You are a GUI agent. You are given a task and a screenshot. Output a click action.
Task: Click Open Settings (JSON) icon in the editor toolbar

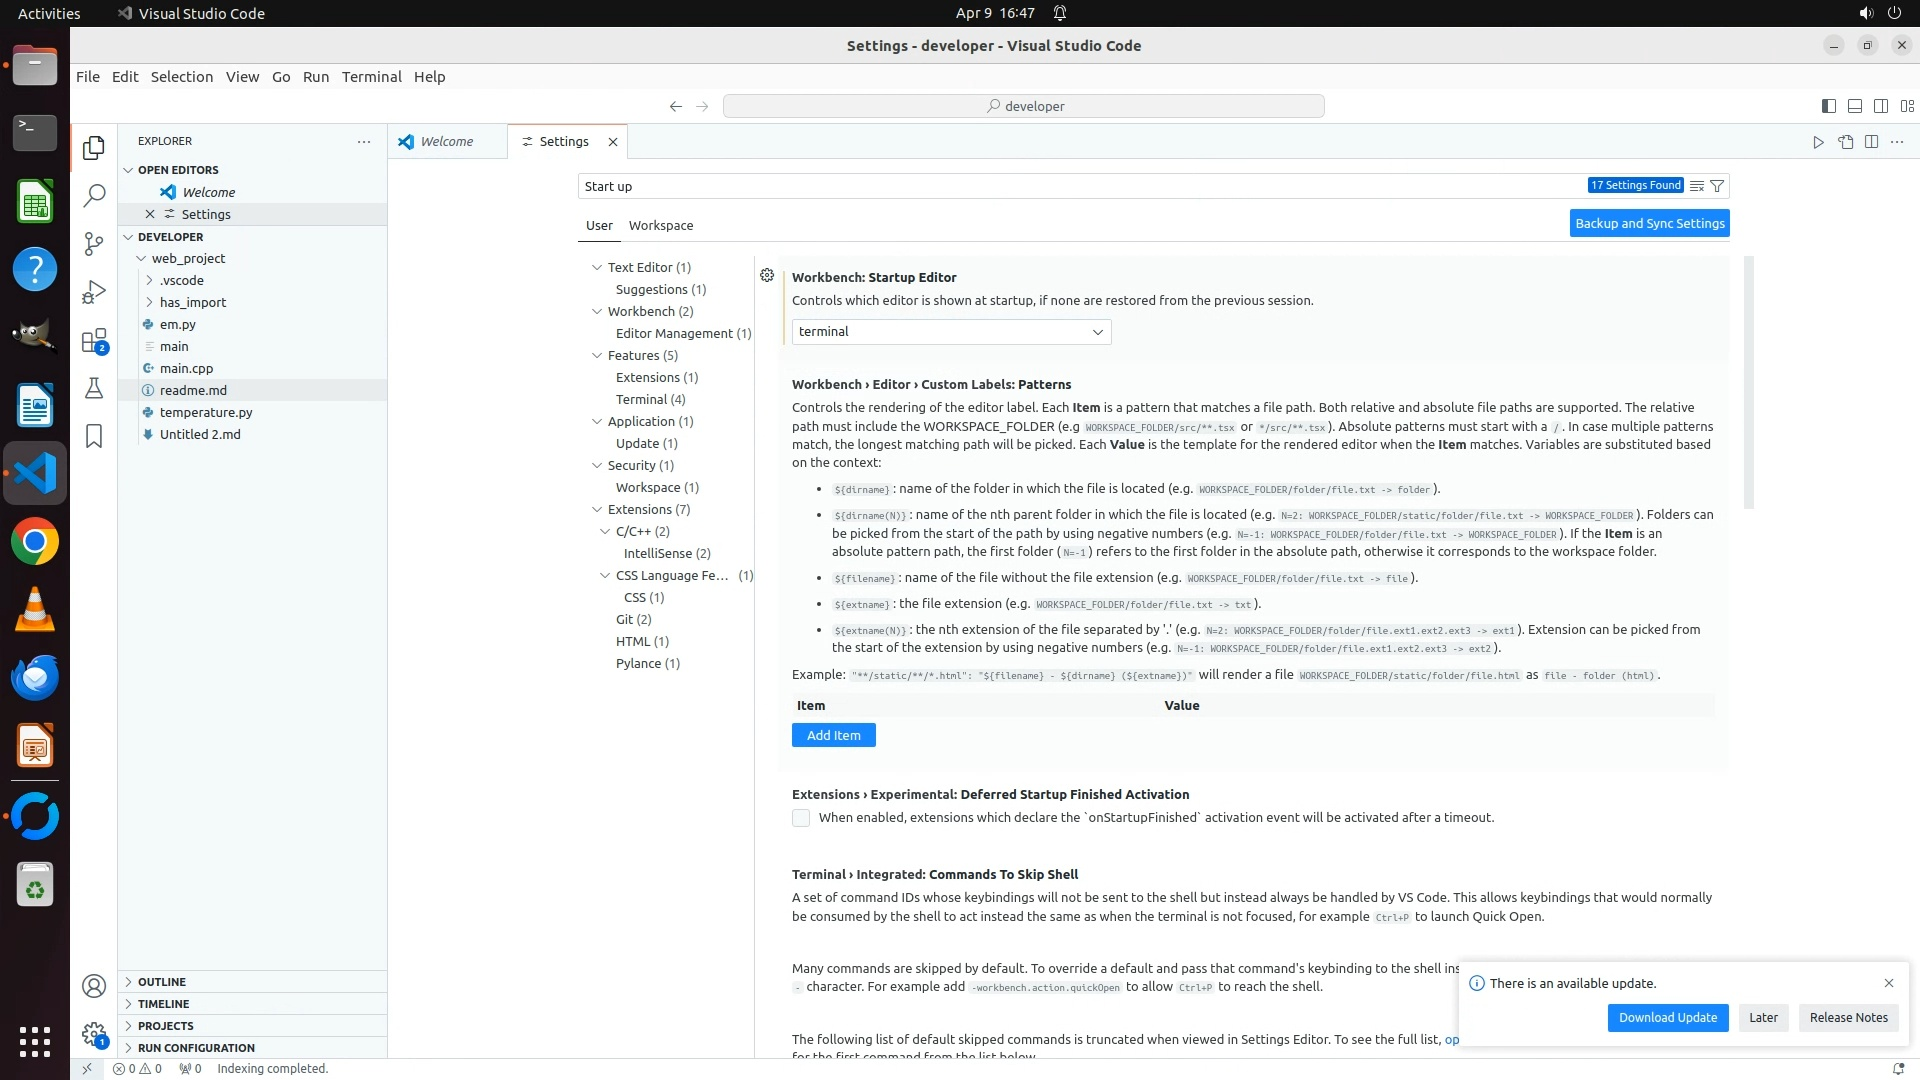pos(1845,142)
